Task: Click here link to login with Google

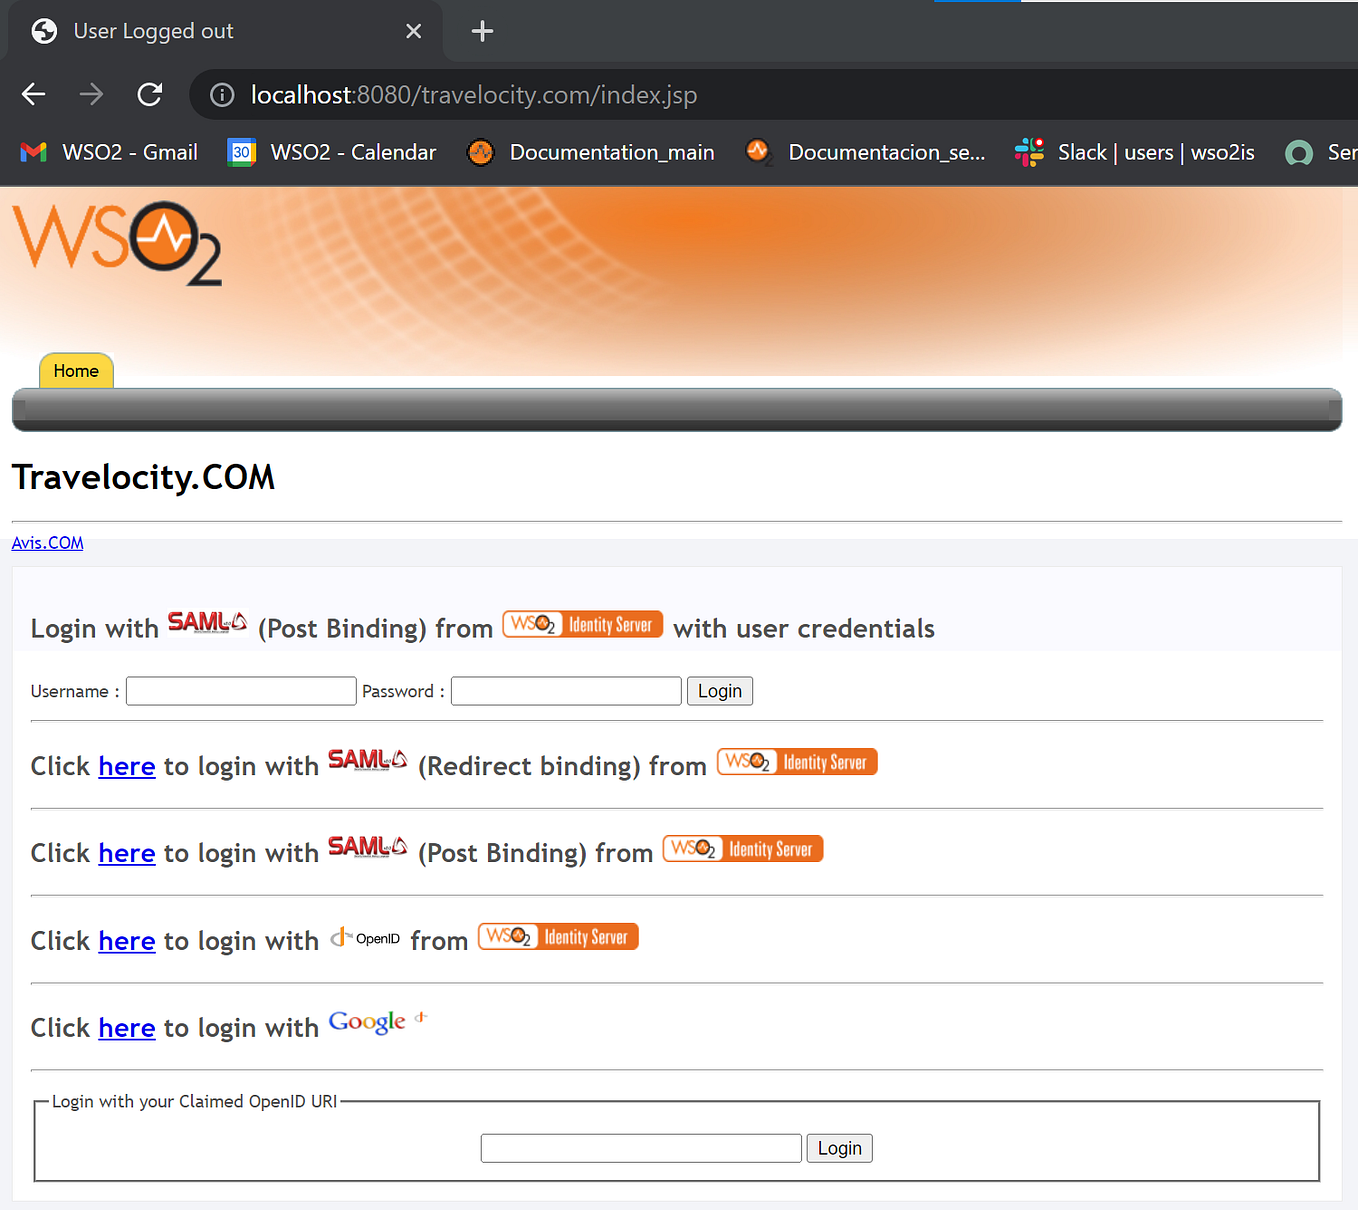Action: point(127,1028)
